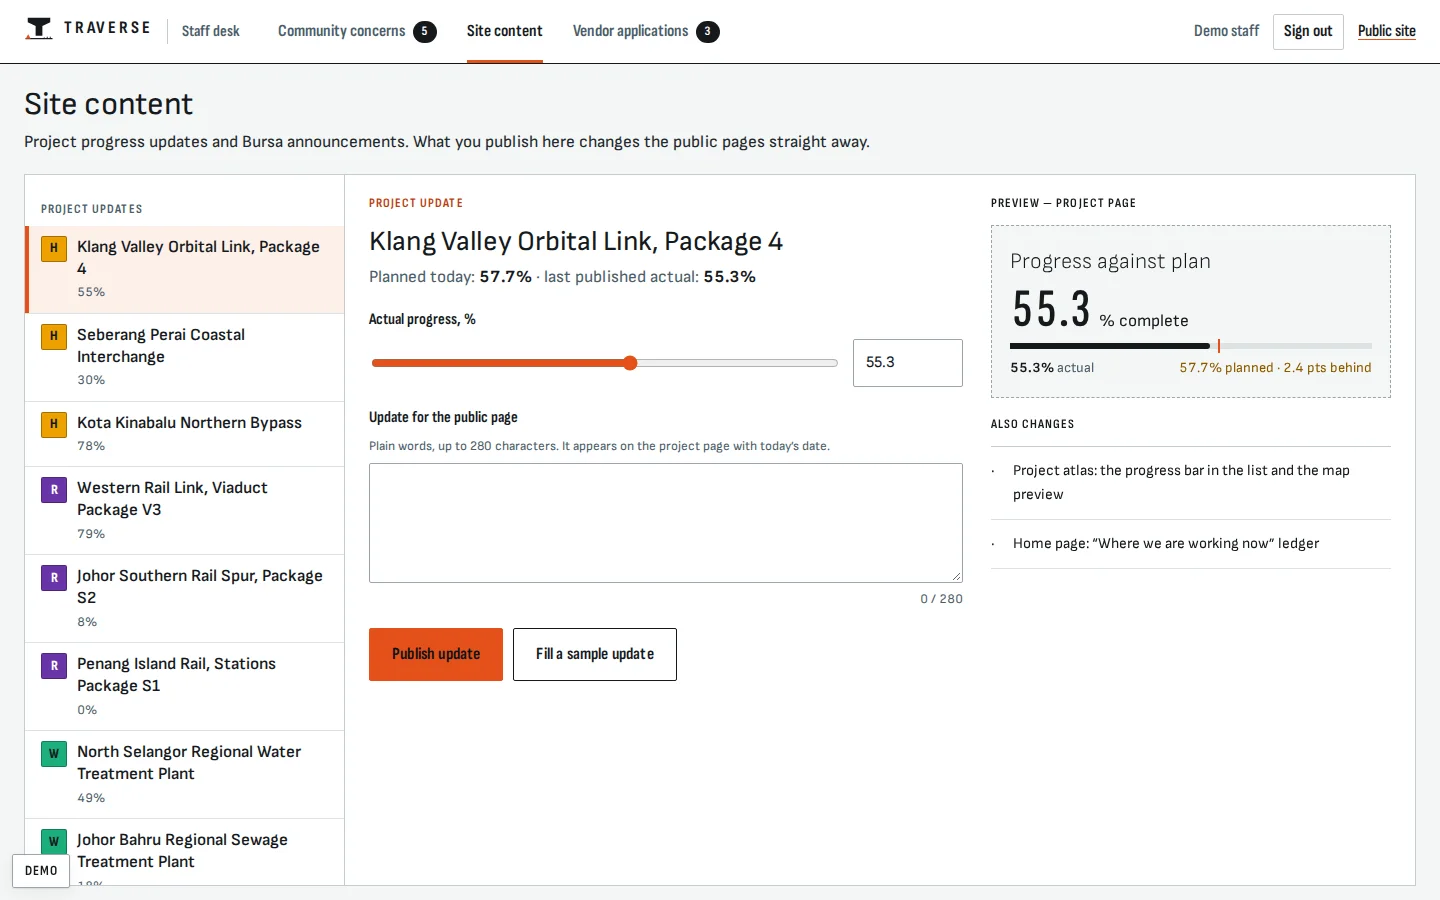Click the Demo staff label
This screenshot has height=900, width=1440.
click(x=1226, y=31)
